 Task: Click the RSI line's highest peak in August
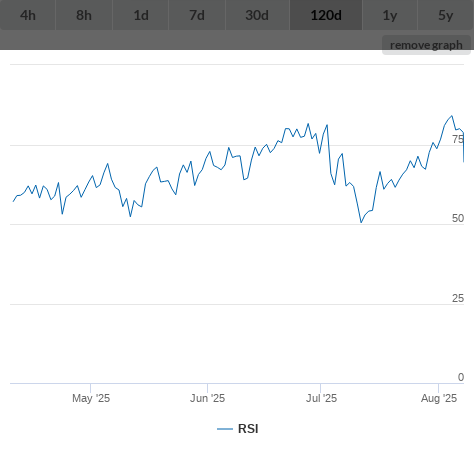(x=452, y=116)
